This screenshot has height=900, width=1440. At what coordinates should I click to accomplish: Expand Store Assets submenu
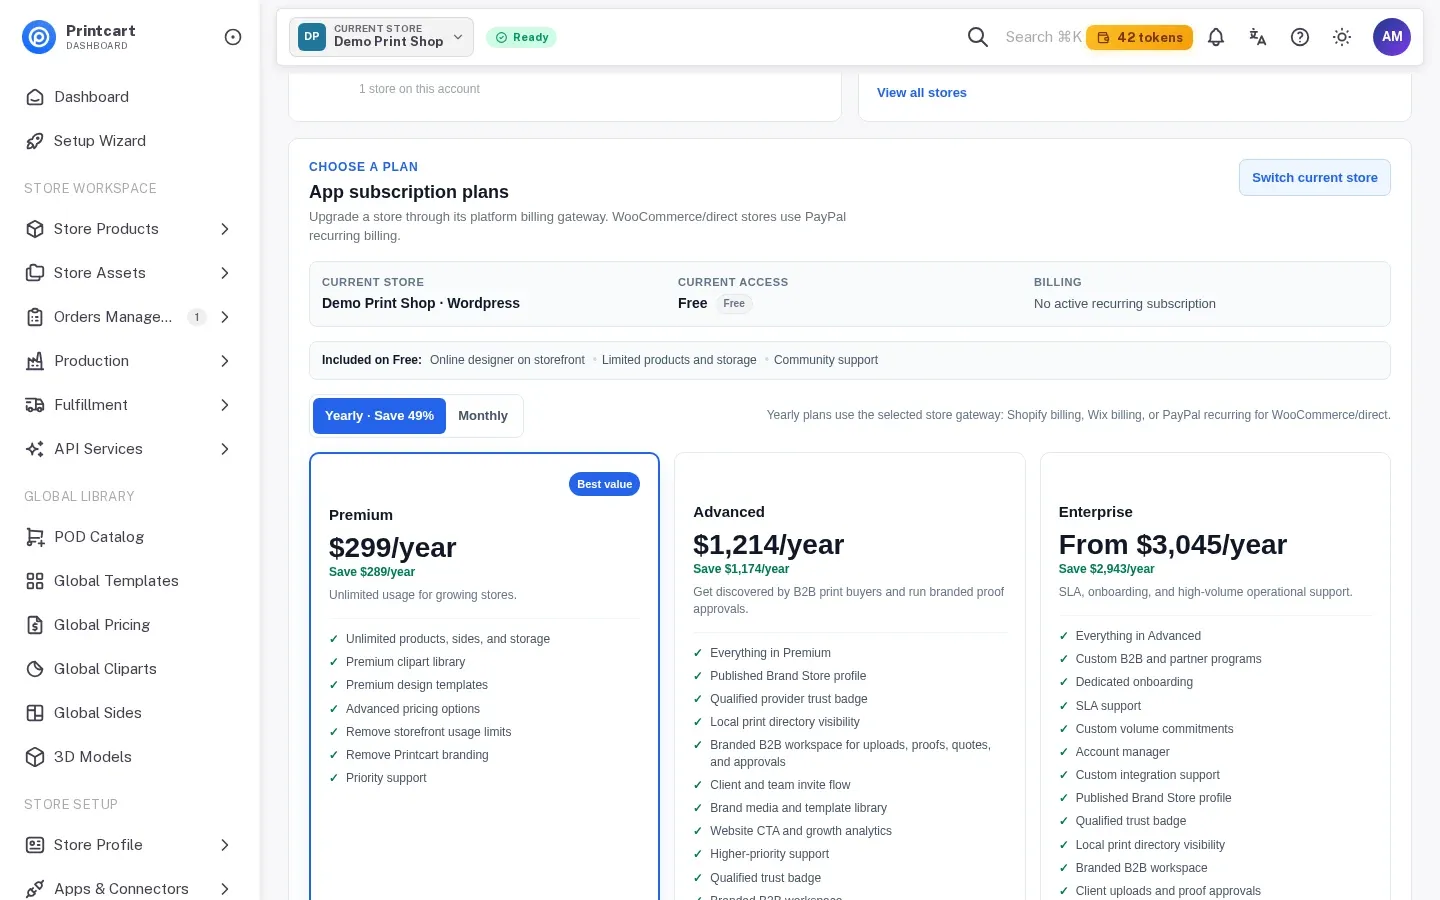pos(225,273)
